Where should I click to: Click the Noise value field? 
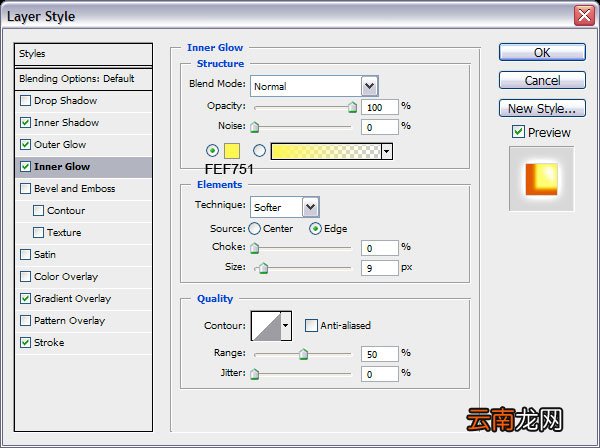click(x=380, y=127)
